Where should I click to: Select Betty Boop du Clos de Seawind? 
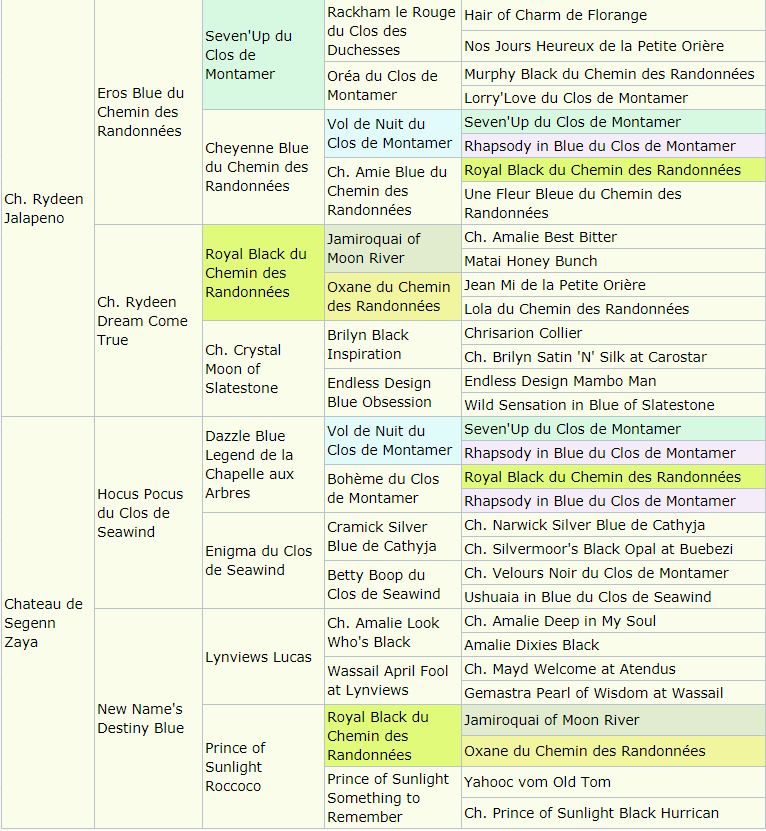[x=393, y=584]
